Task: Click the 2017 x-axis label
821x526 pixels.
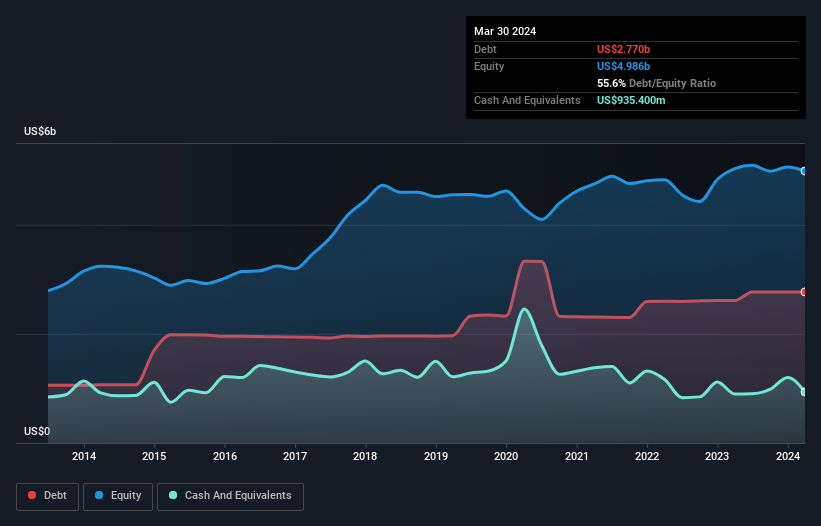Action: (x=295, y=456)
